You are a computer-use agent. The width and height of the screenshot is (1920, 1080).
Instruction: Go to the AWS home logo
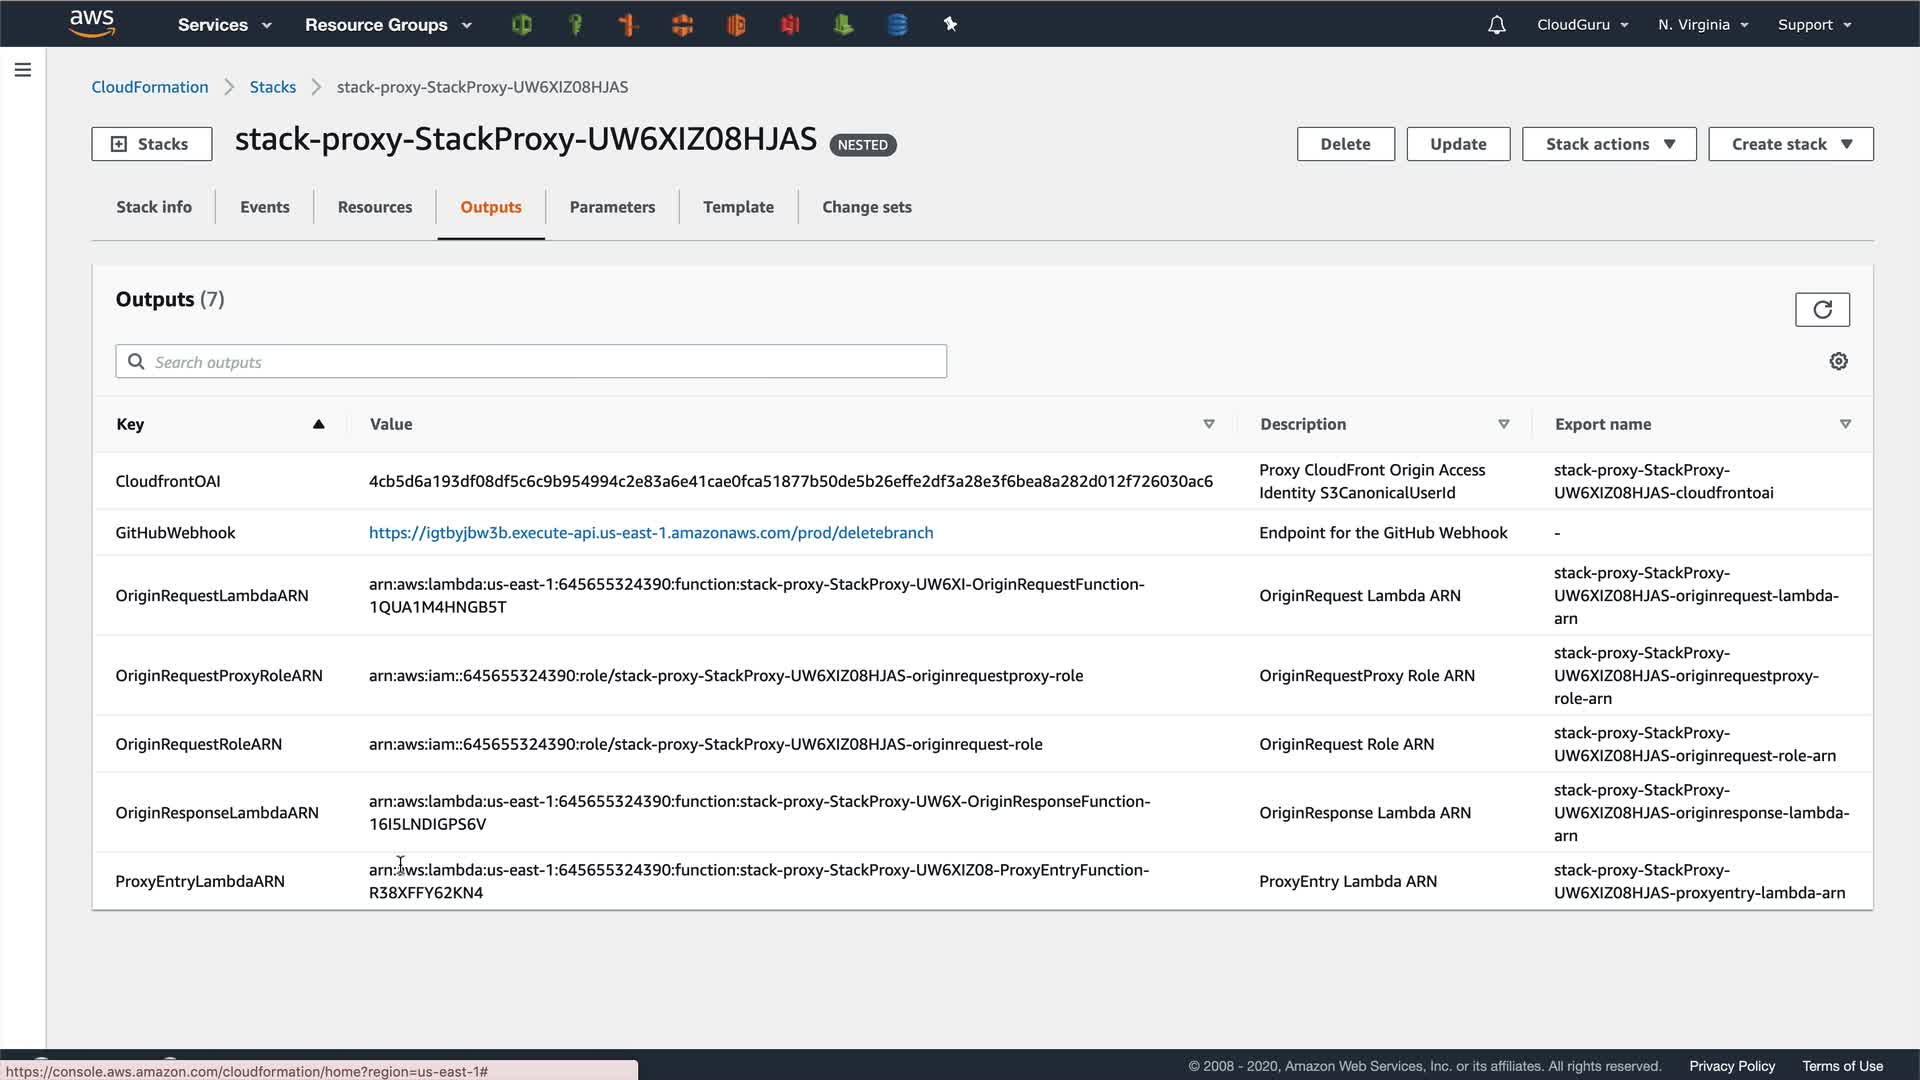point(92,23)
